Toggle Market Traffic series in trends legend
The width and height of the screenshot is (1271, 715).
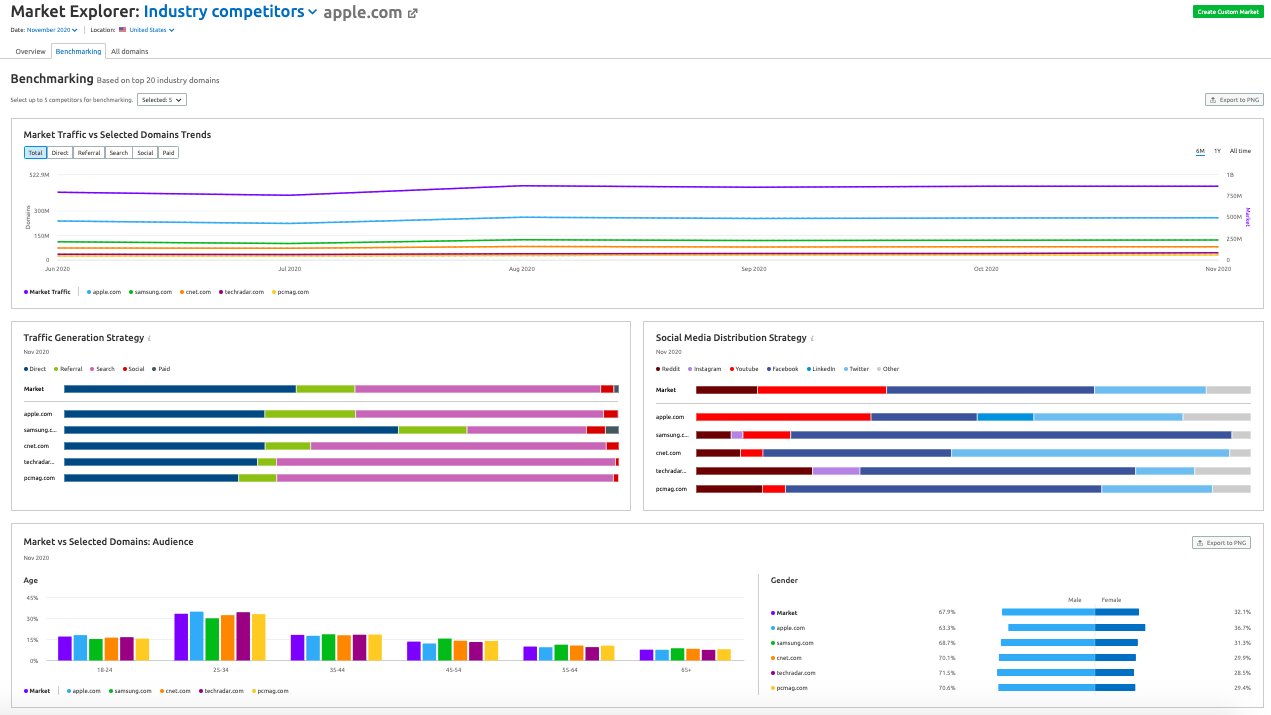coord(47,292)
